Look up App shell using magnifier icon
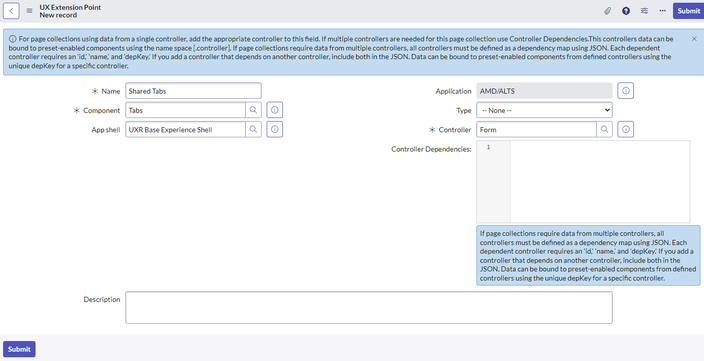704x361 pixels. point(253,129)
